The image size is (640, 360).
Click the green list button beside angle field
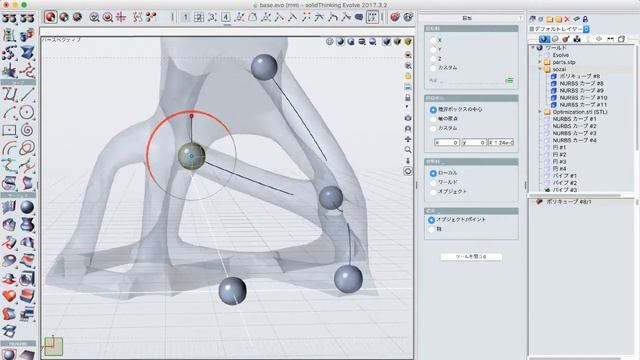509,80
